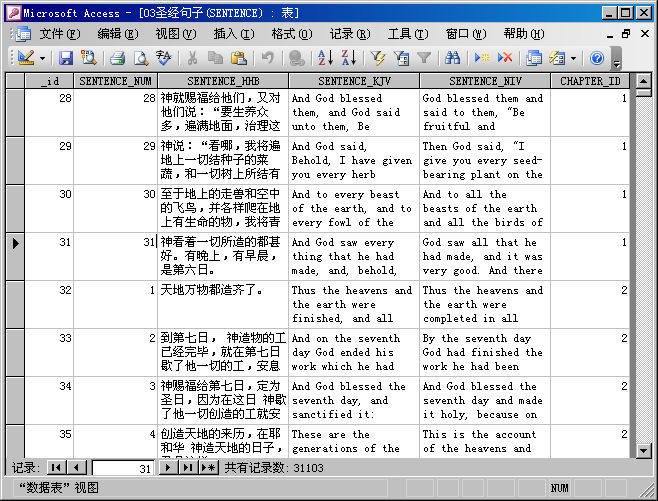Click the record number field showing 31
This screenshot has width=658, height=501.
tap(123, 468)
